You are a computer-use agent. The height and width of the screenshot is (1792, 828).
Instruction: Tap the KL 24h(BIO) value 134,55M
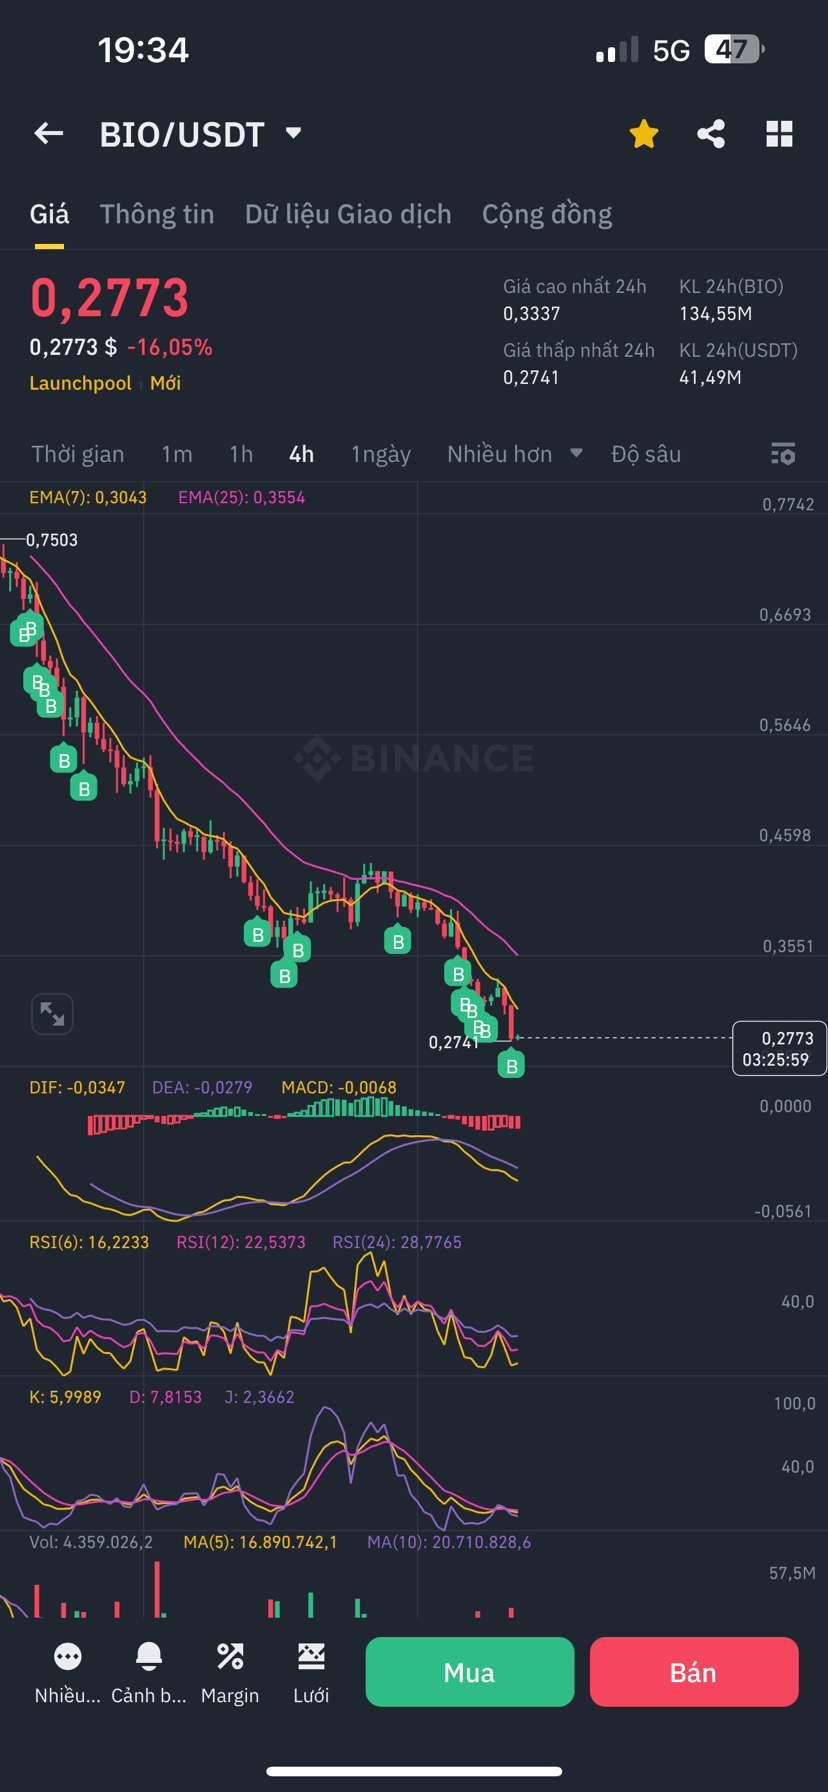715,314
